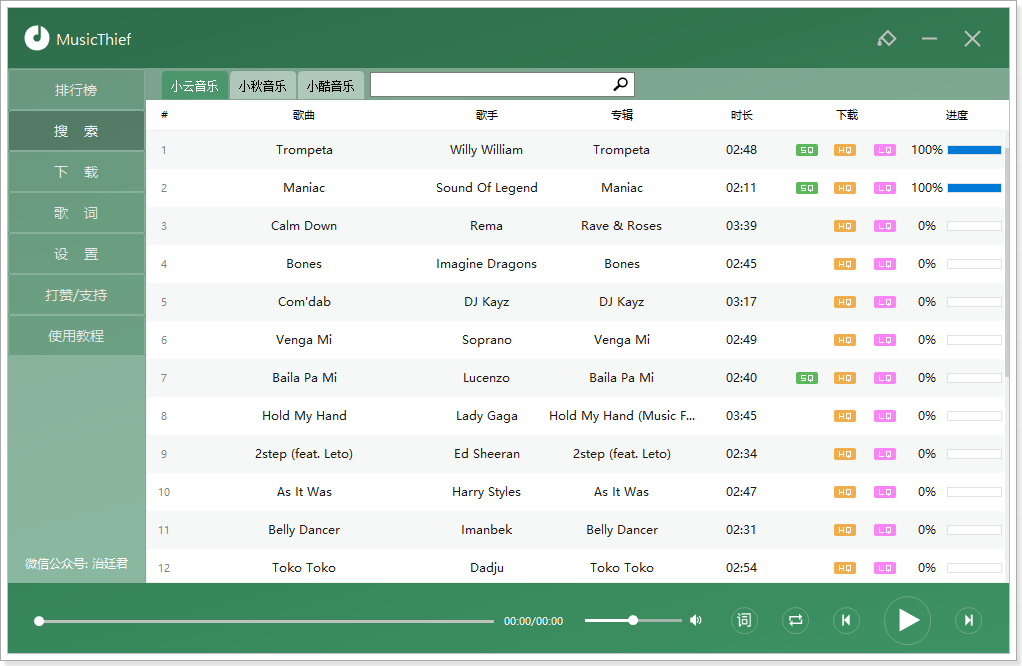Toggle the repeat mode icon

(795, 620)
